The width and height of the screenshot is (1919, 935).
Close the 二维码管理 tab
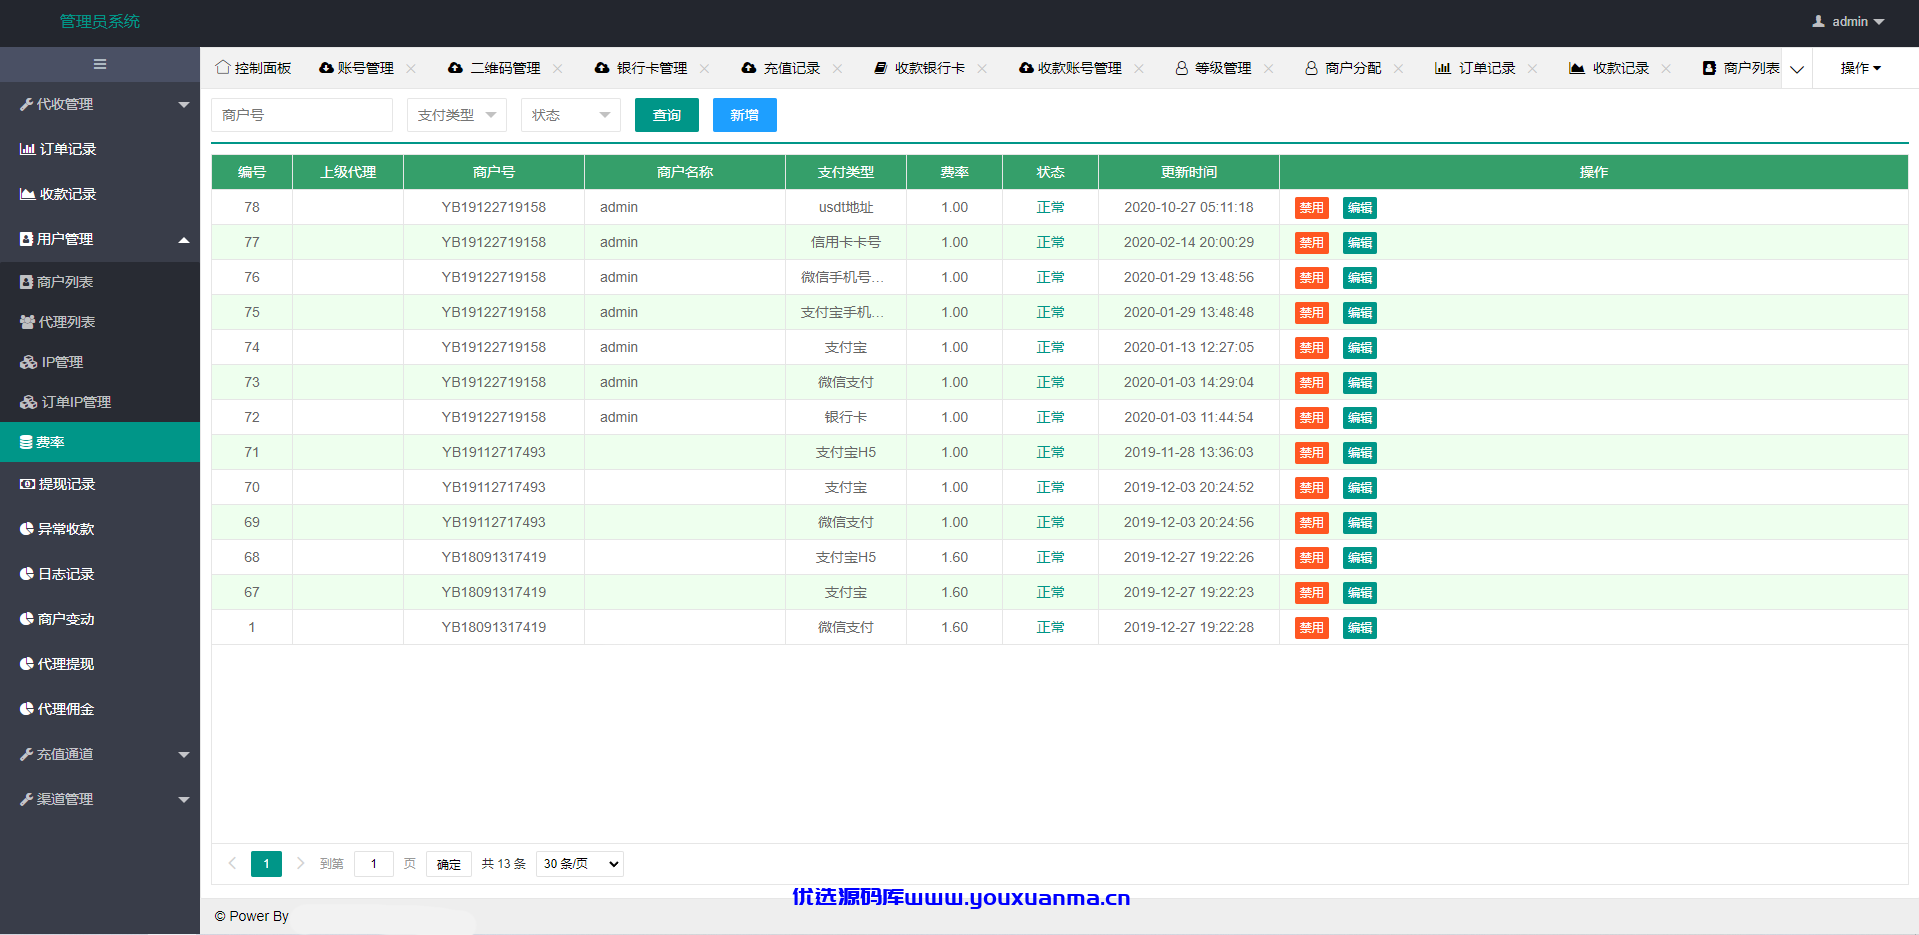point(558,68)
